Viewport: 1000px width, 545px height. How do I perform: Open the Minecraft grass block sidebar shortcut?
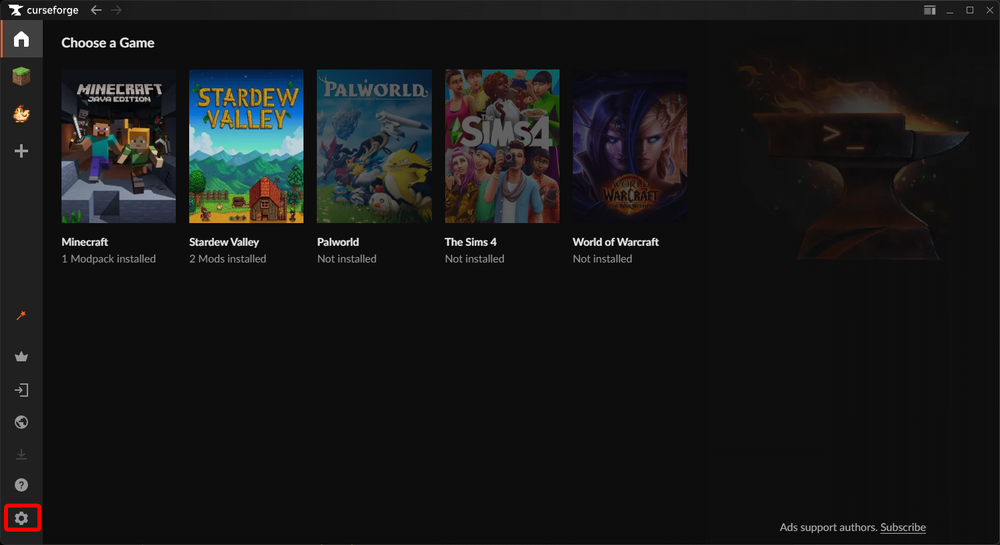[x=21, y=76]
